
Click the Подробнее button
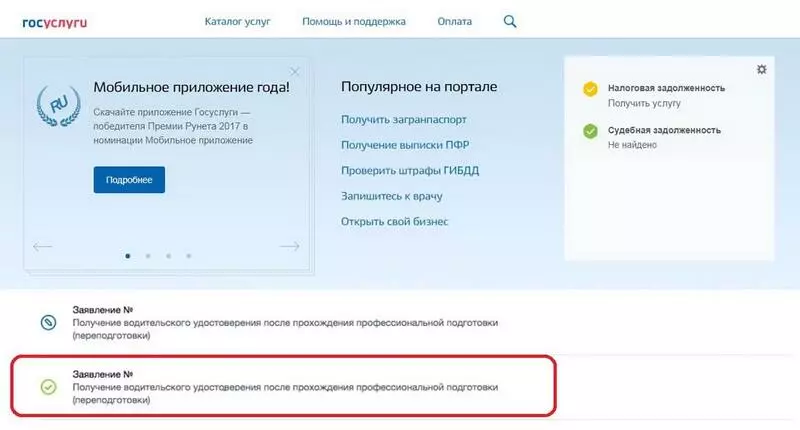129,180
